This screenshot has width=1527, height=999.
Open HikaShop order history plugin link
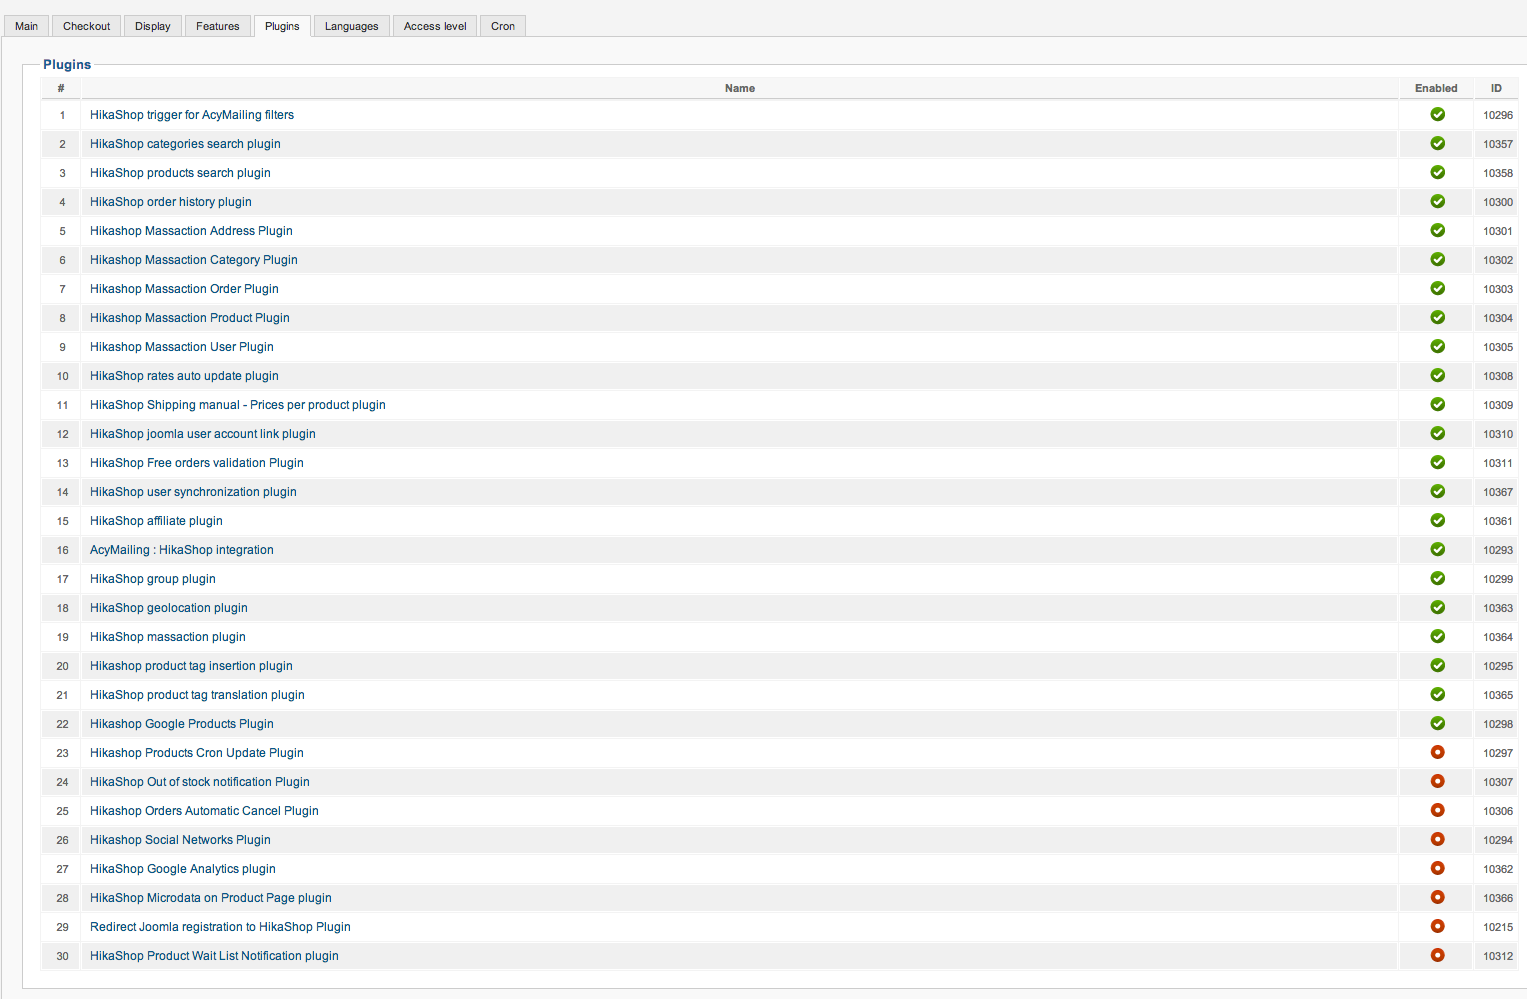tap(171, 202)
